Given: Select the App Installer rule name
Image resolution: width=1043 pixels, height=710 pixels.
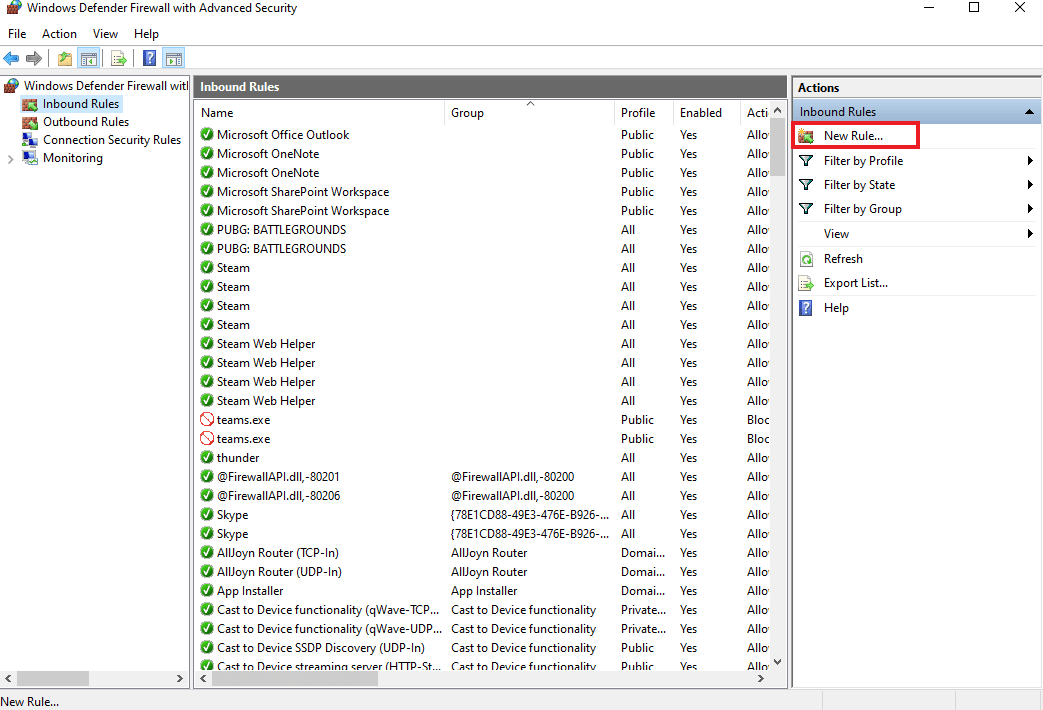Looking at the screenshot, I should [249, 591].
